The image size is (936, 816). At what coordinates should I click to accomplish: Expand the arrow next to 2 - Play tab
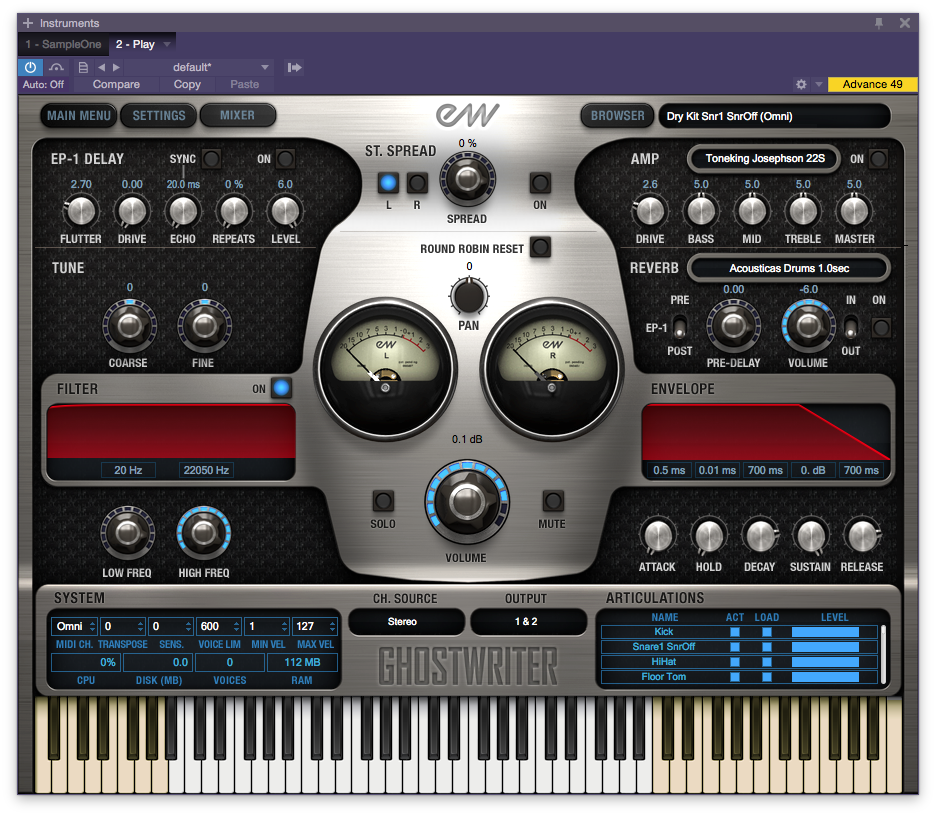pos(167,44)
